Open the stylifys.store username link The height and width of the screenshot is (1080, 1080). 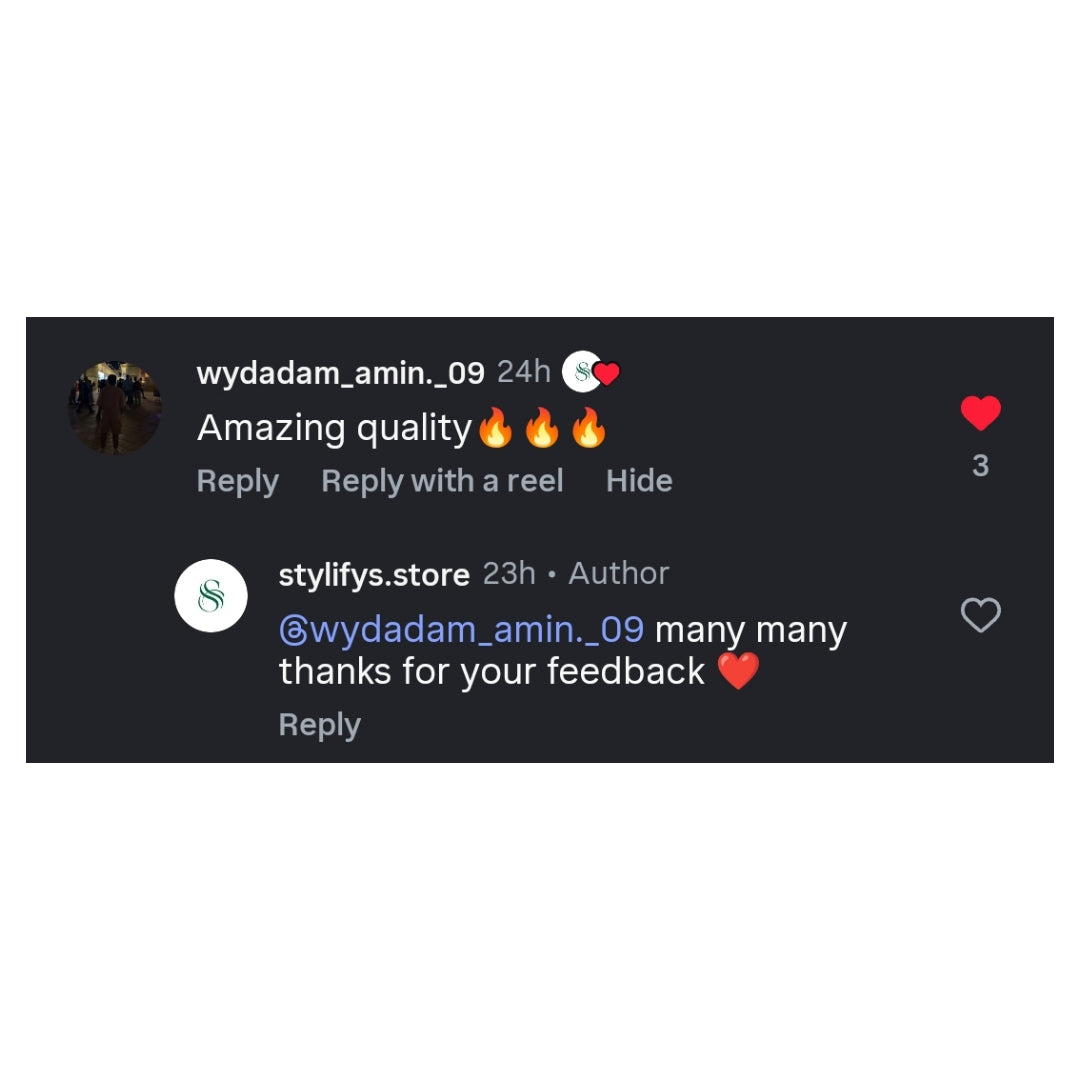pyautogui.click(x=374, y=574)
